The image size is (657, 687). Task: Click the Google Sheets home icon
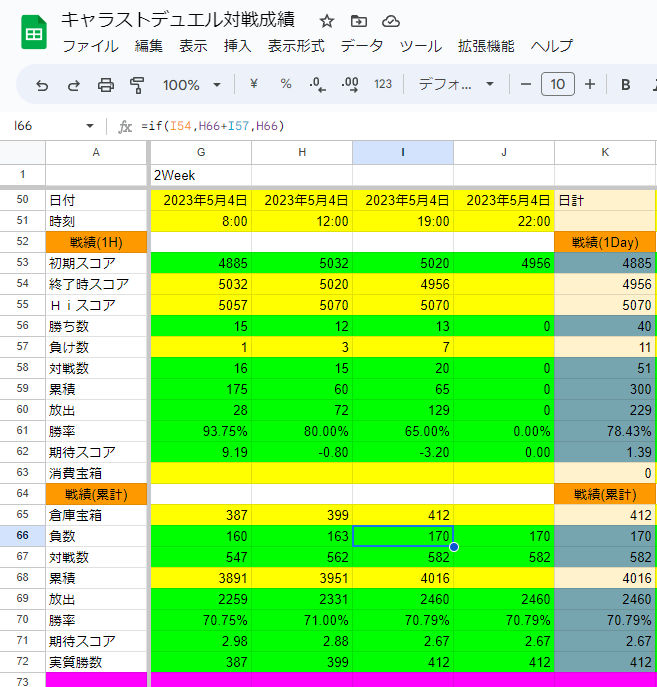(x=33, y=32)
